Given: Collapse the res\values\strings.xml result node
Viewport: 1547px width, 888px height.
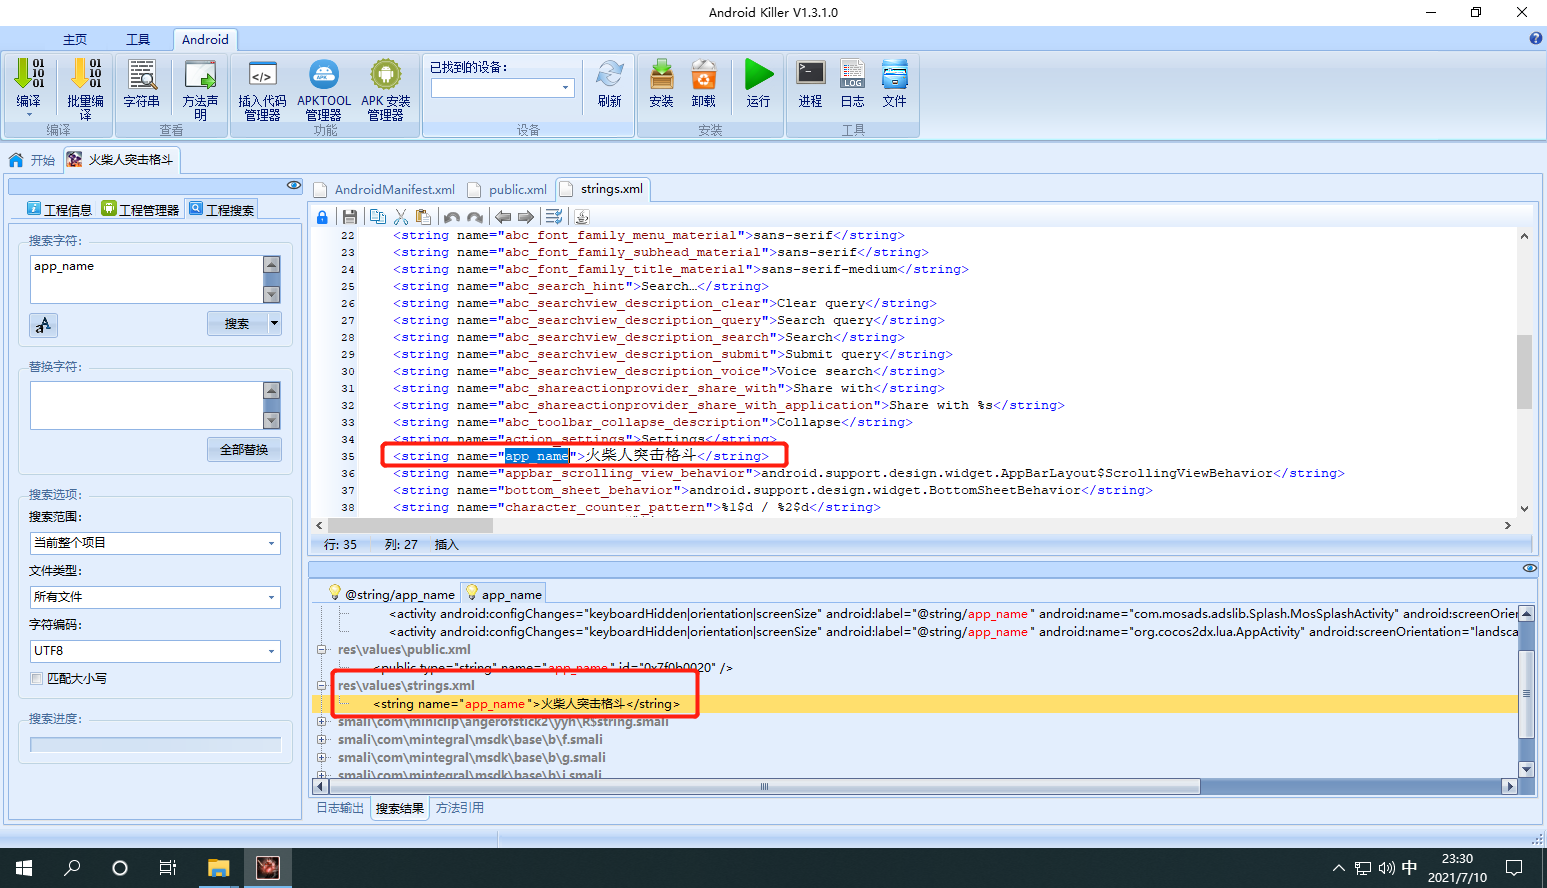Looking at the screenshot, I should coord(322,686).
